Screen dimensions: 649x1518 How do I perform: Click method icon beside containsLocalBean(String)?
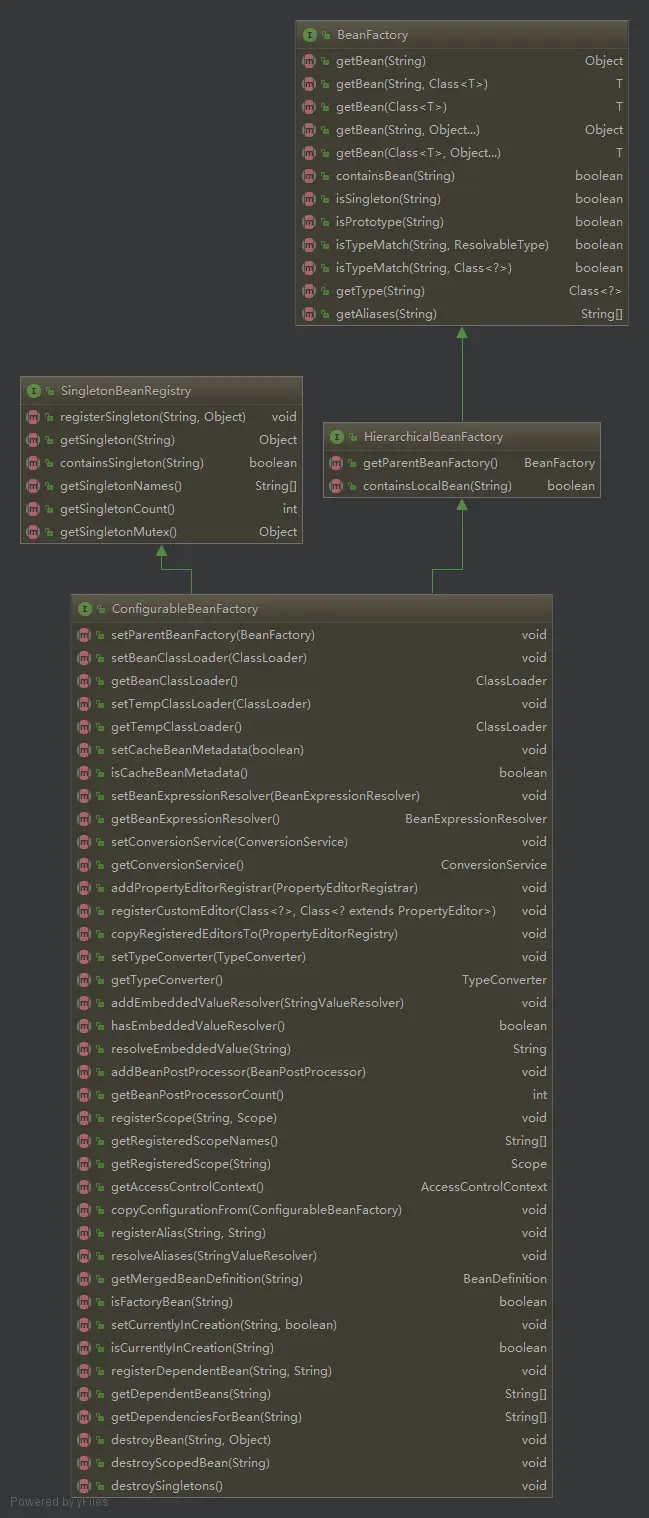pos(336,486)
